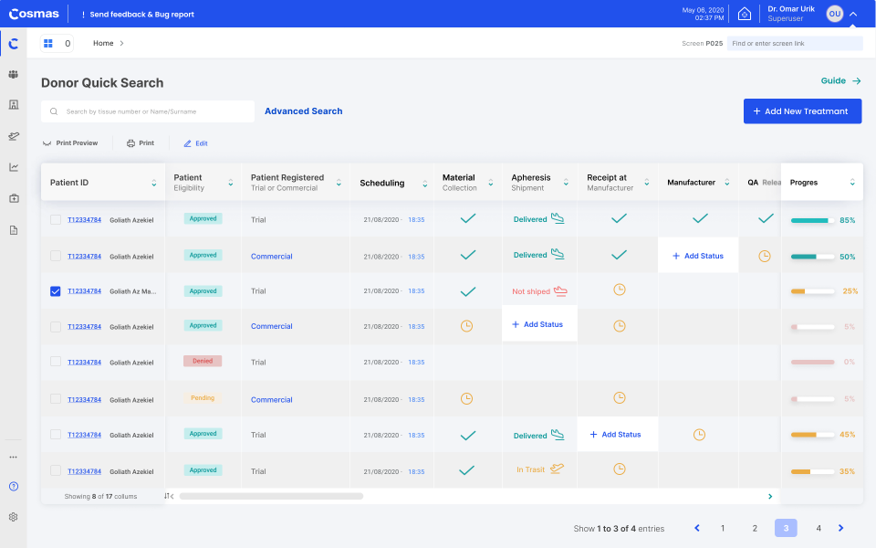Open the document icon in left sidebar

tap(13, 230)
